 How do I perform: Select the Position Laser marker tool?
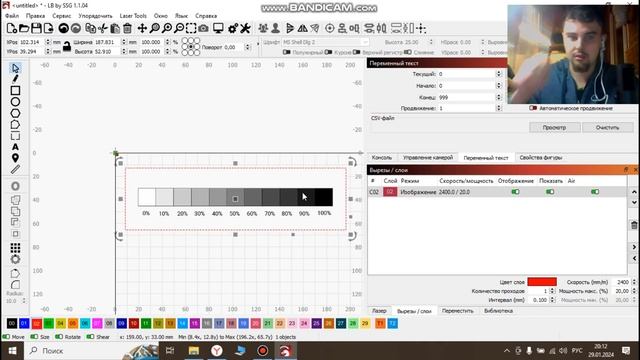click(x=16, y=158)
